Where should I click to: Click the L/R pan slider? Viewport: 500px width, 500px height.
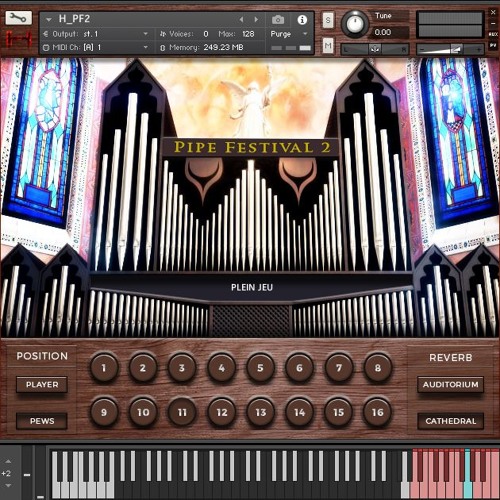tap(375, 49)
